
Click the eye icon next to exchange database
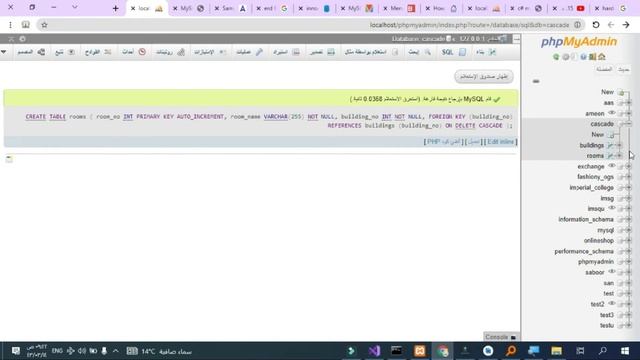pos(611,166)
